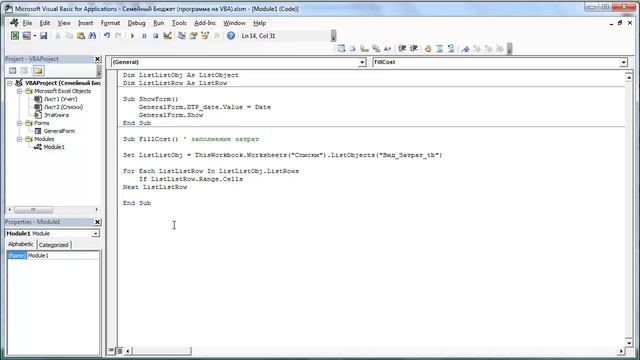Viewport: 640px width, 360px height.
Task: Toggle Folders in the Project panel
Action: tap(38, 71)
